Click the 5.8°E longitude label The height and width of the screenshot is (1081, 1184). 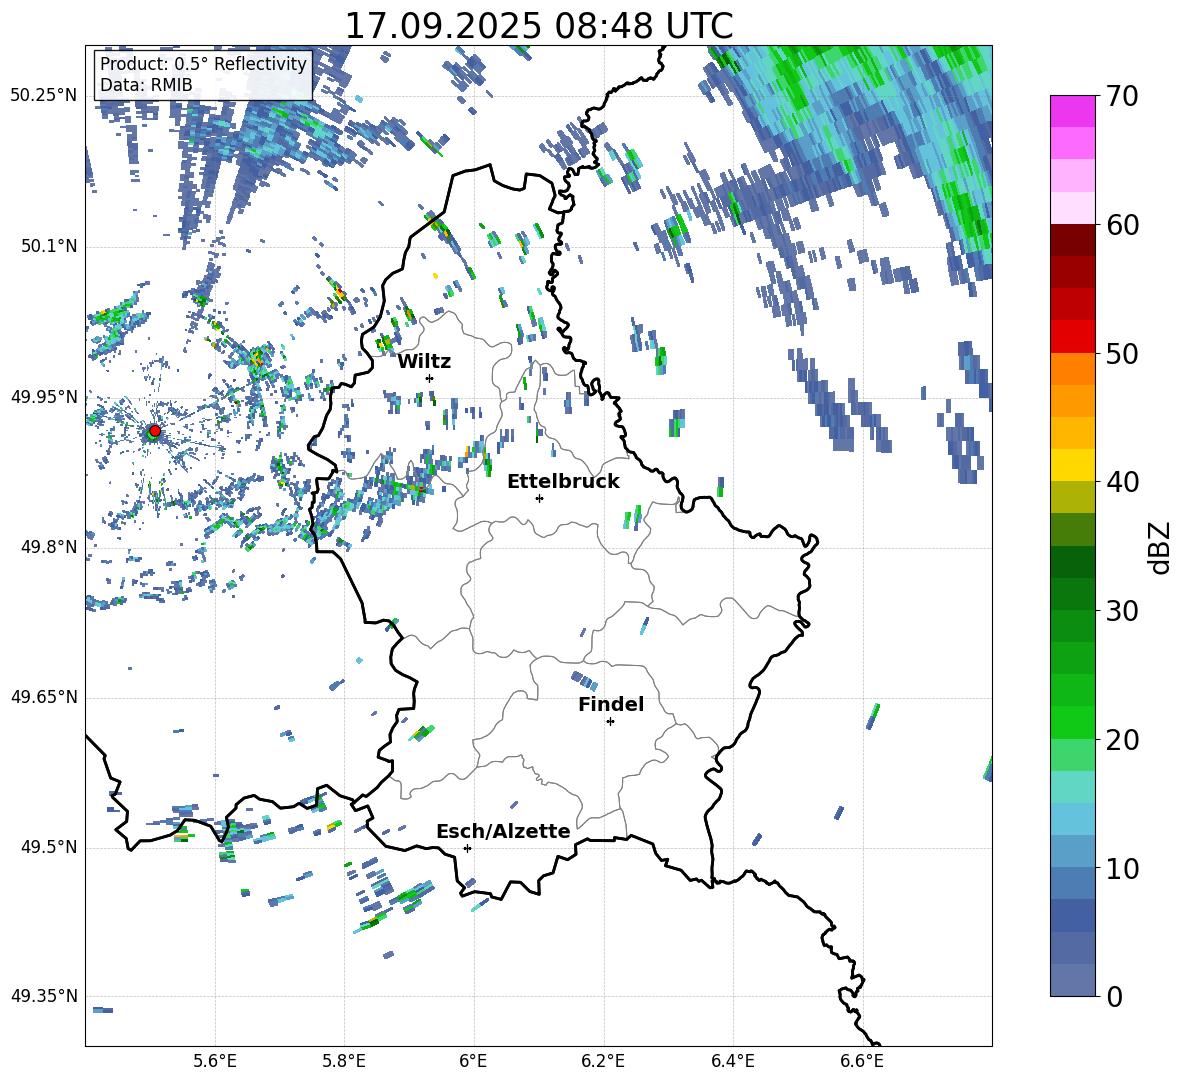[x=344, y=1061]
